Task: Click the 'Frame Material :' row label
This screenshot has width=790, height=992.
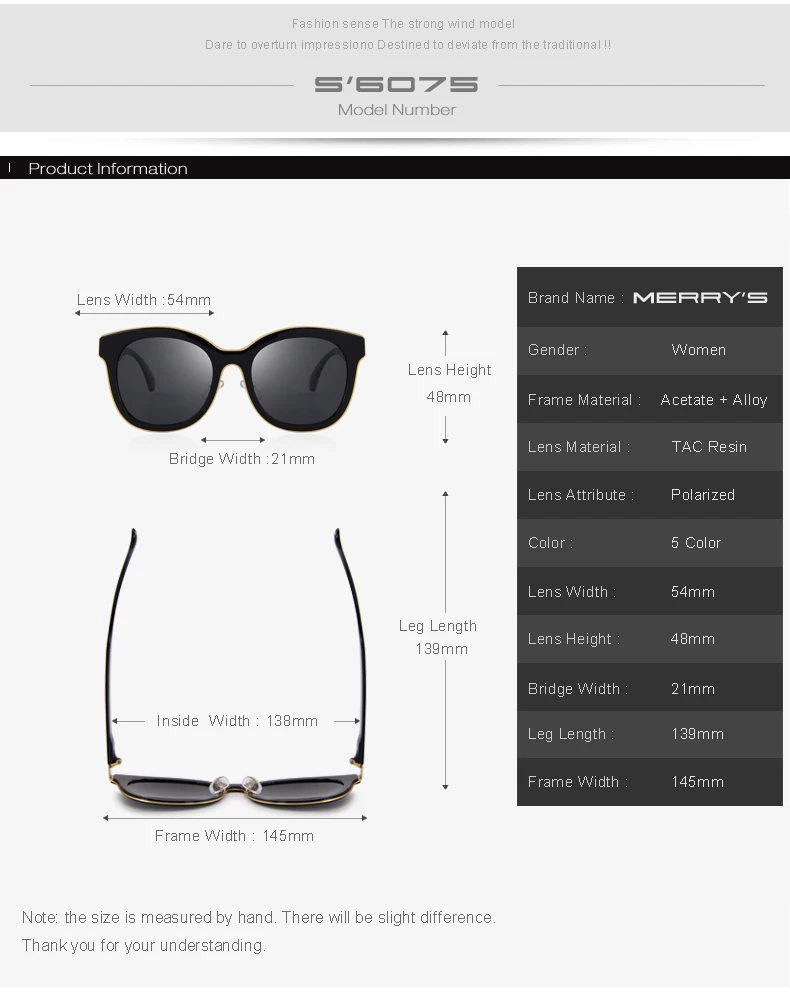Action: tap(584, 400)
